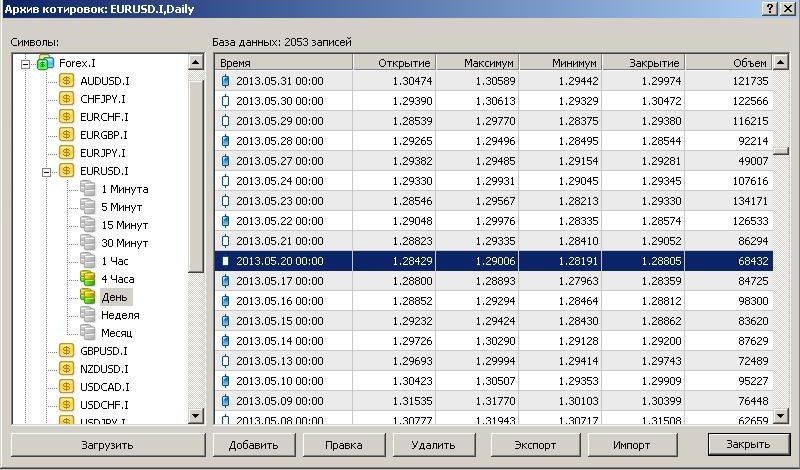
Task: Sort by the Открытие column header
Action: click(x=394, y=63)
